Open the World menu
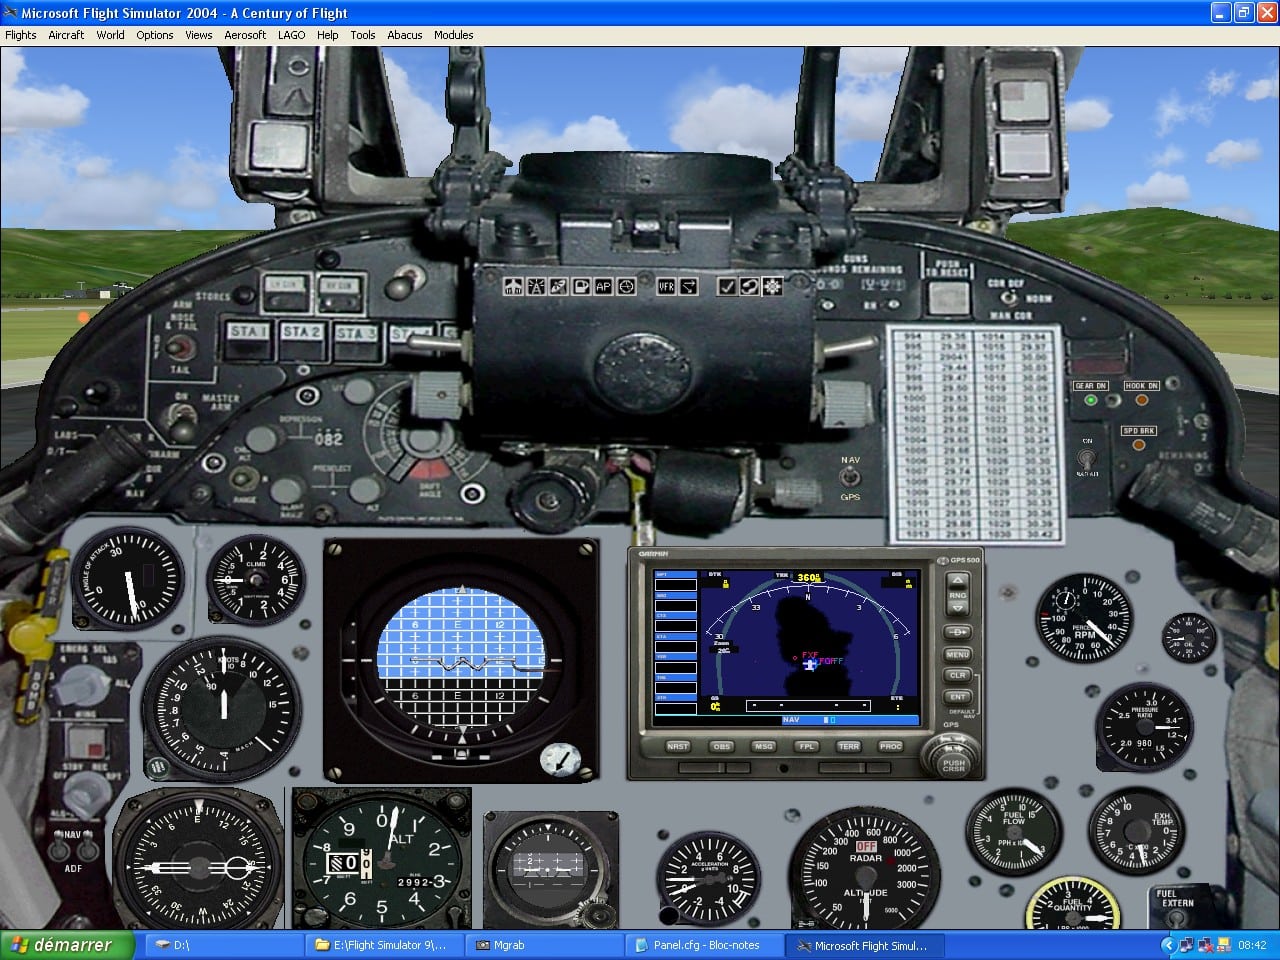 click(x=110, y=35)
